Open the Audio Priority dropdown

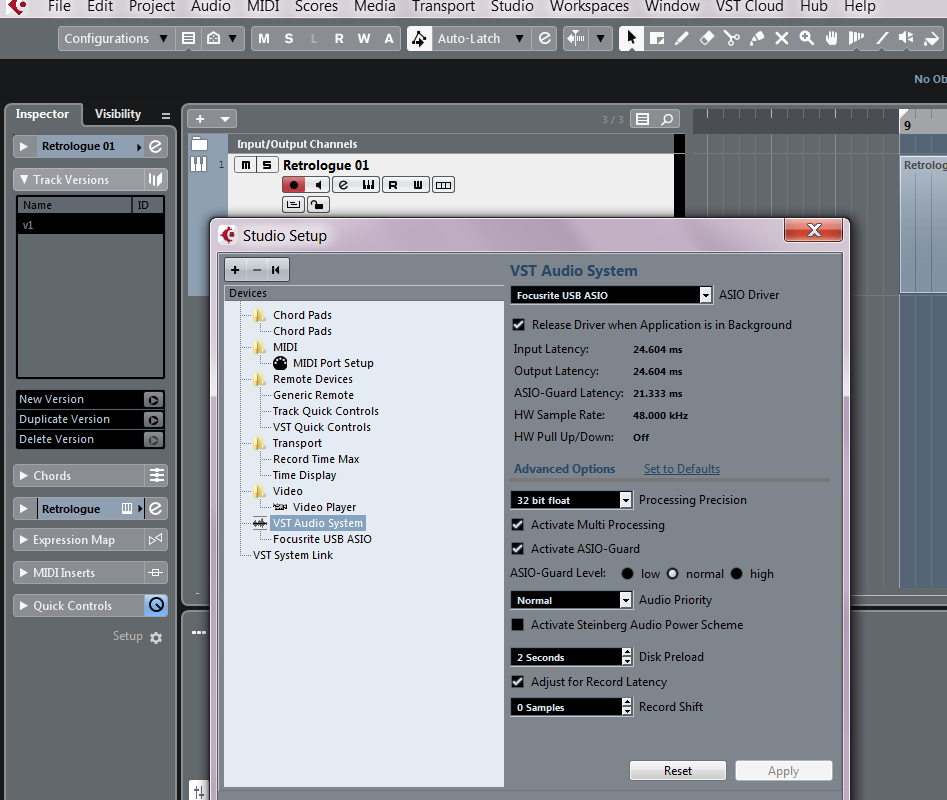point(571,600)
